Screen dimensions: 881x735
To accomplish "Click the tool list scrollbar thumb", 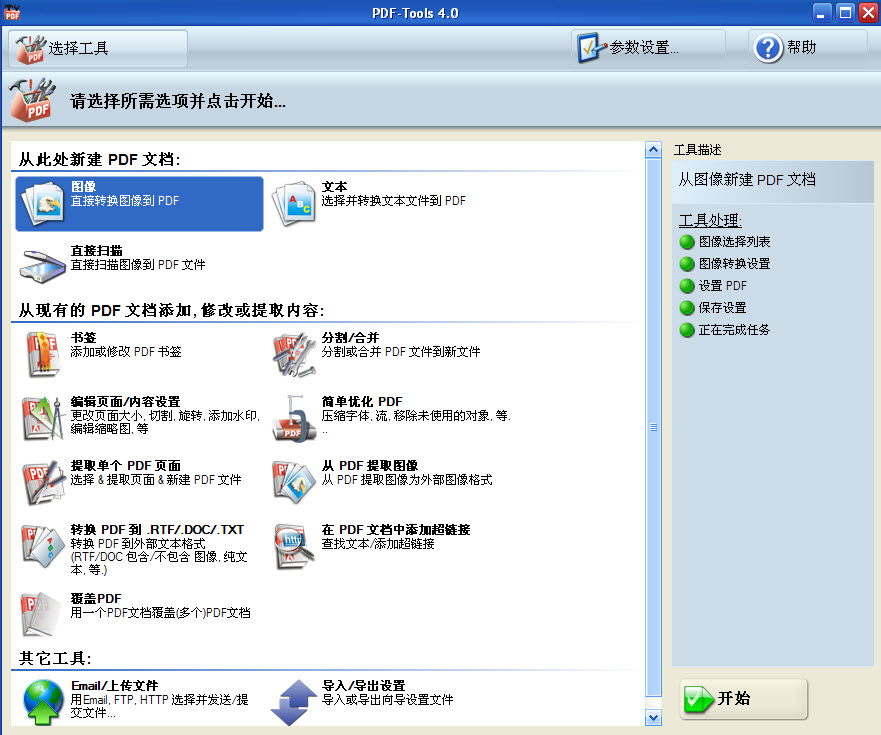I will tap(653, 427).
